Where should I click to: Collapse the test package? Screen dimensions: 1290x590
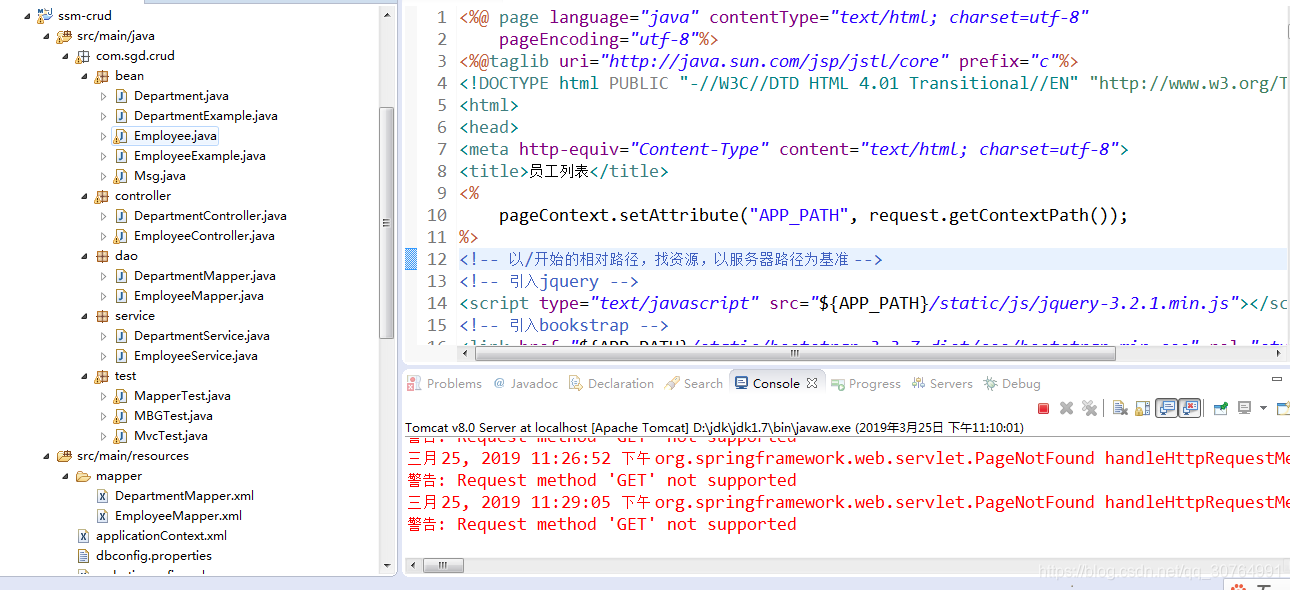85,376
